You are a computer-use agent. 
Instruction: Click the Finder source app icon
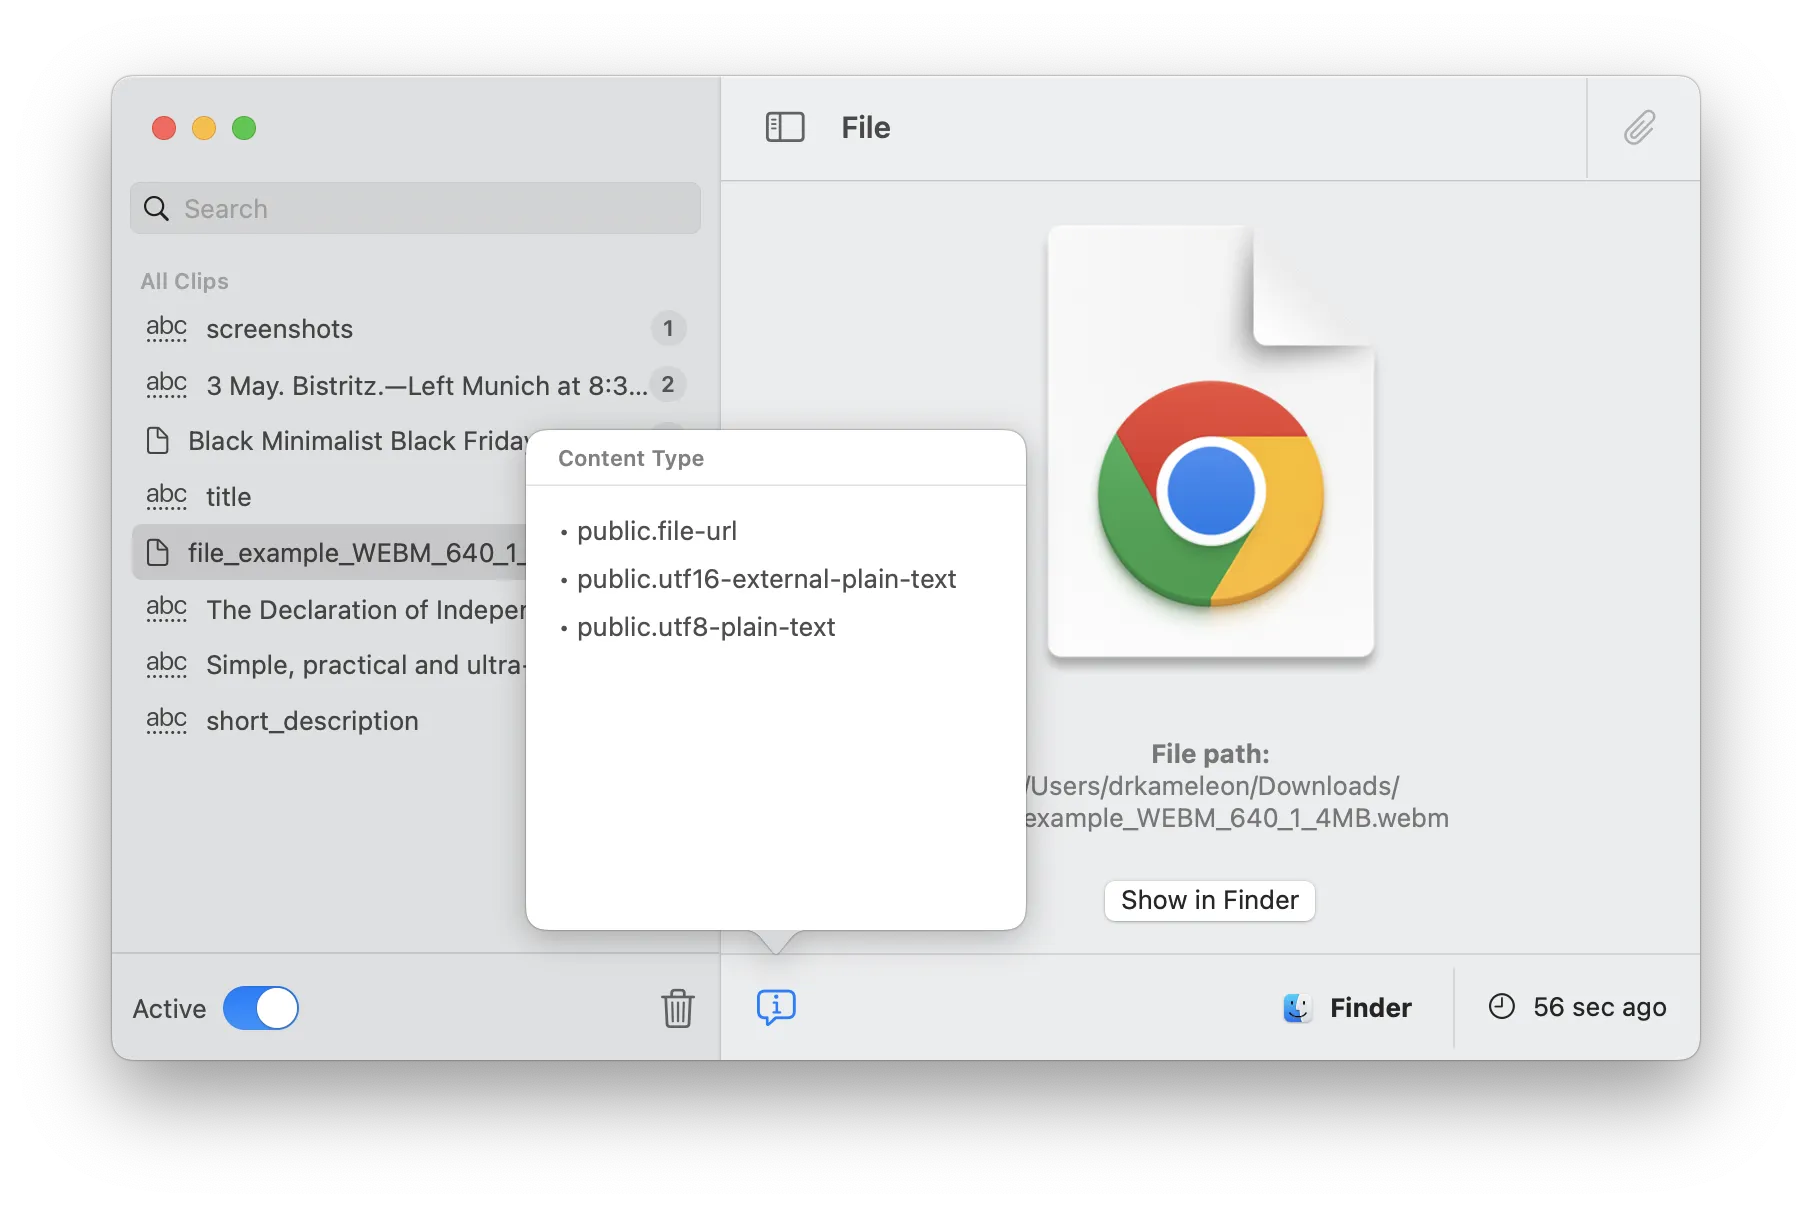click(x=1297, y=1008)
